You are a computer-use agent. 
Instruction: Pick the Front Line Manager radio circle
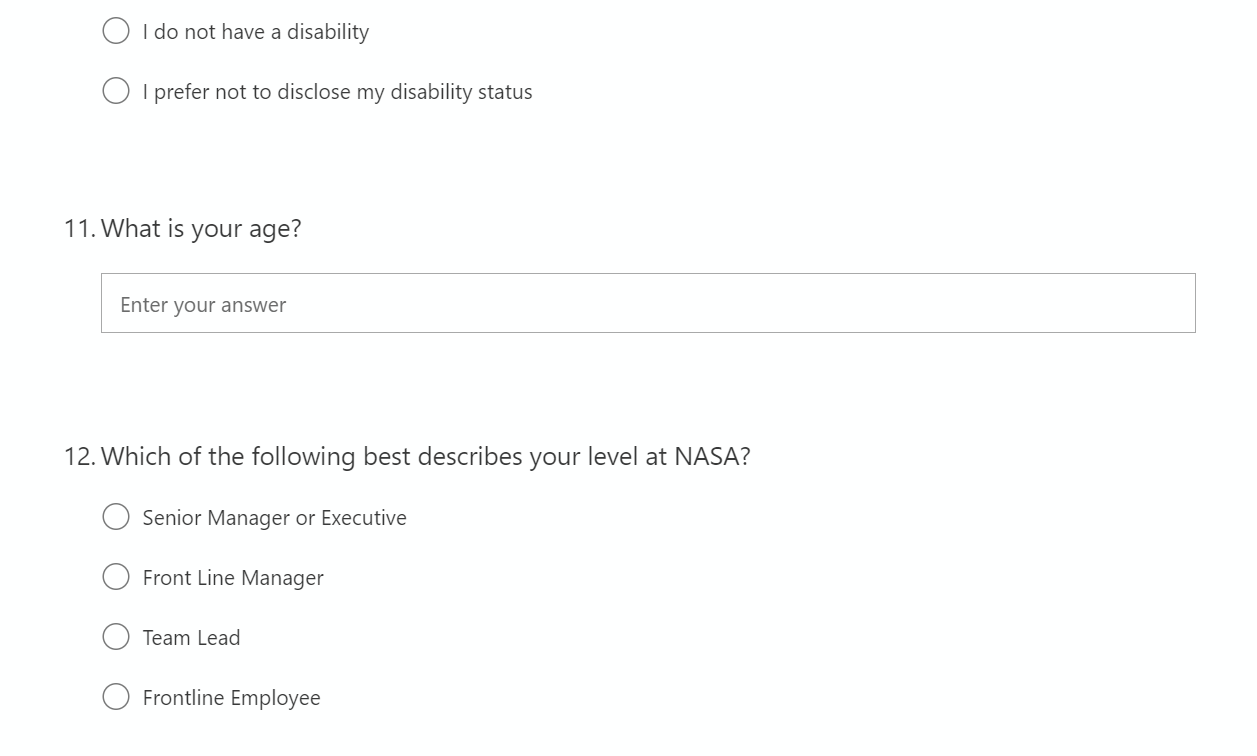point(116,577)
